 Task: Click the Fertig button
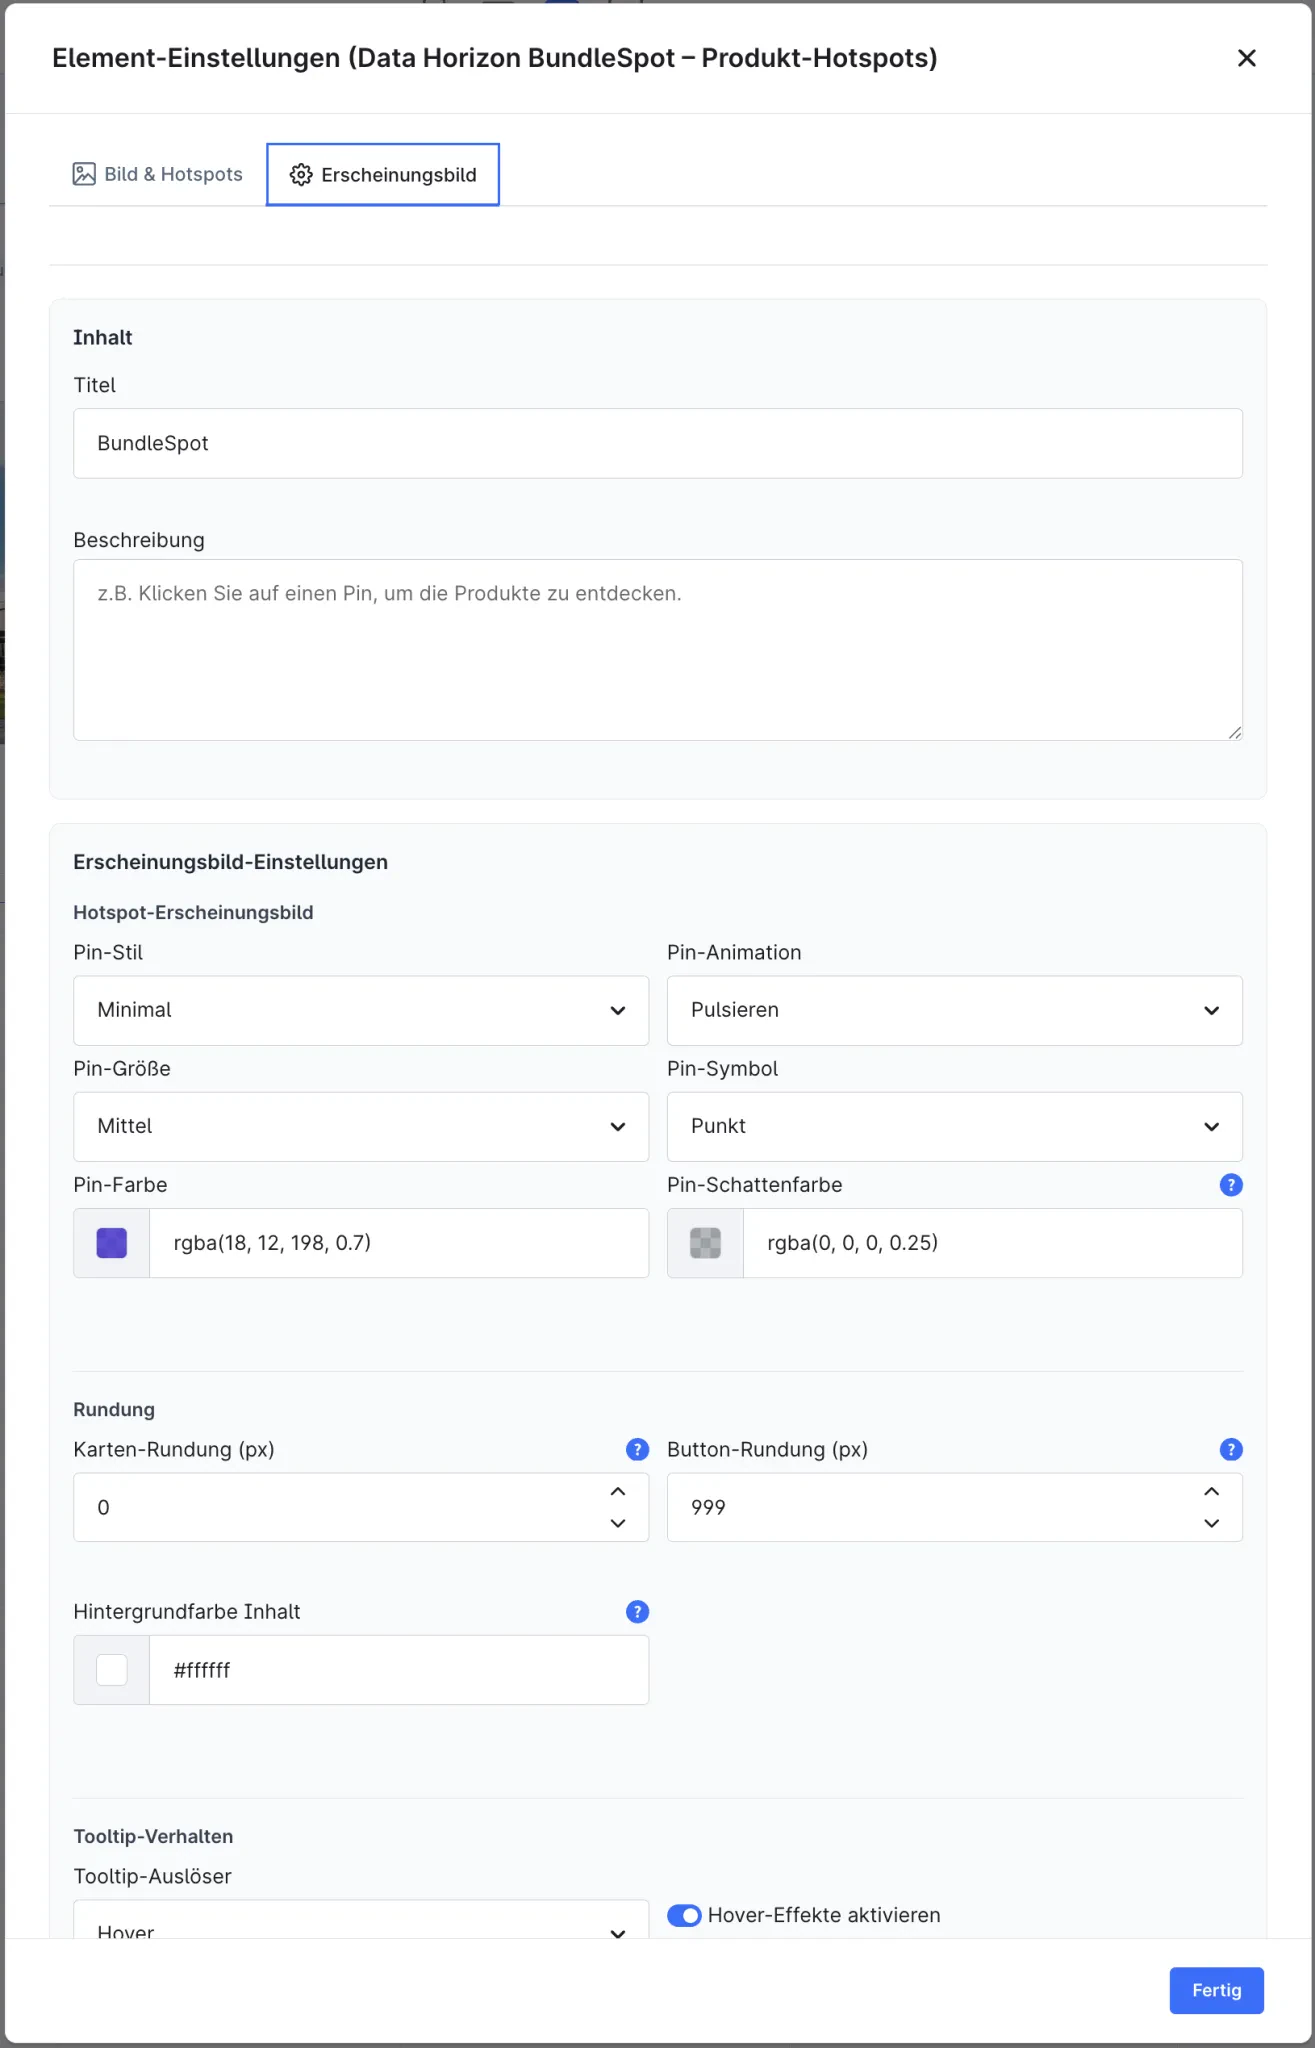tap(1216, 1991)
